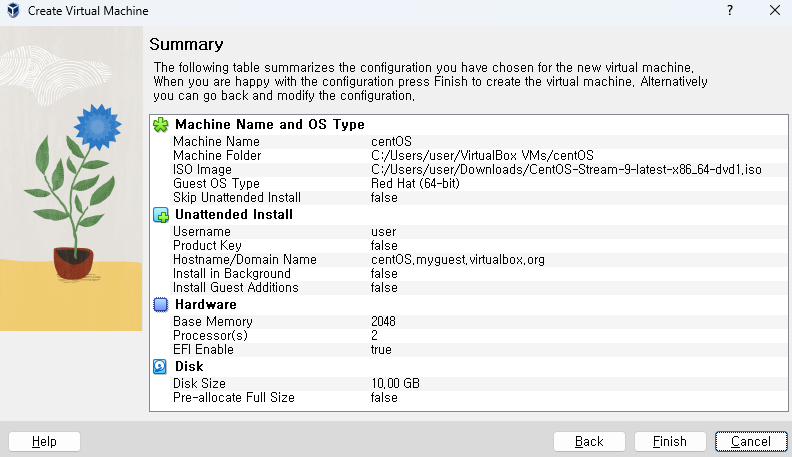Screen dimensions: 792x457
Task: Click the VirtualBox logo in title bar
Action: [x=13, y=10]
